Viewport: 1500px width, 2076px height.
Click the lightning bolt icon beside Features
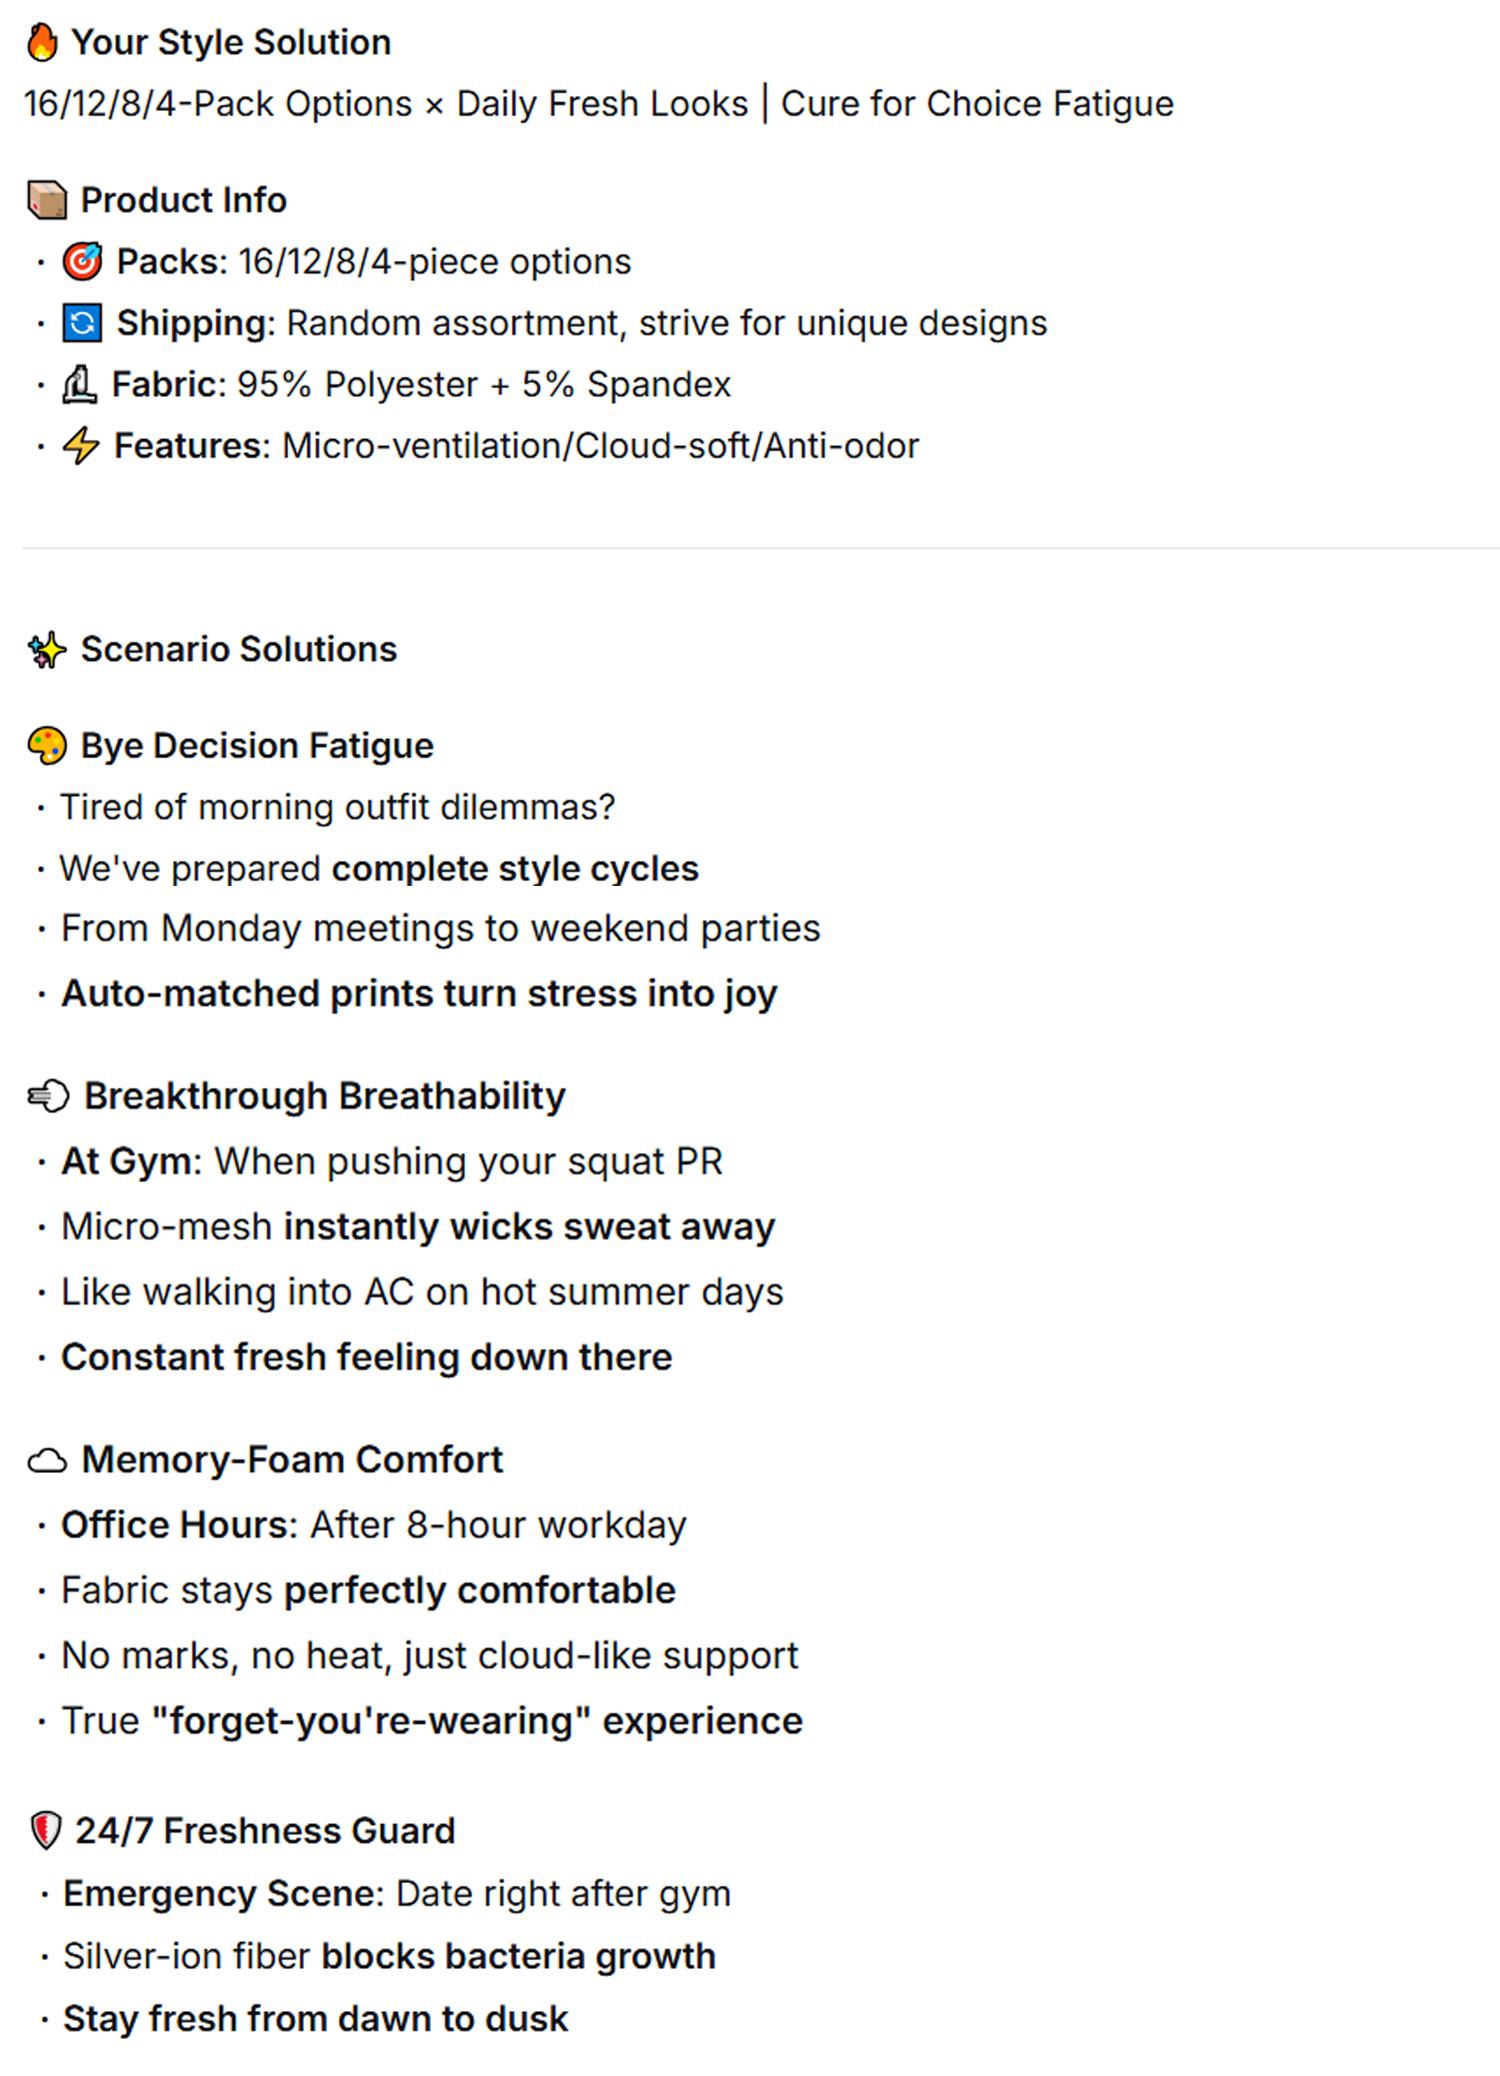point(81,446)
